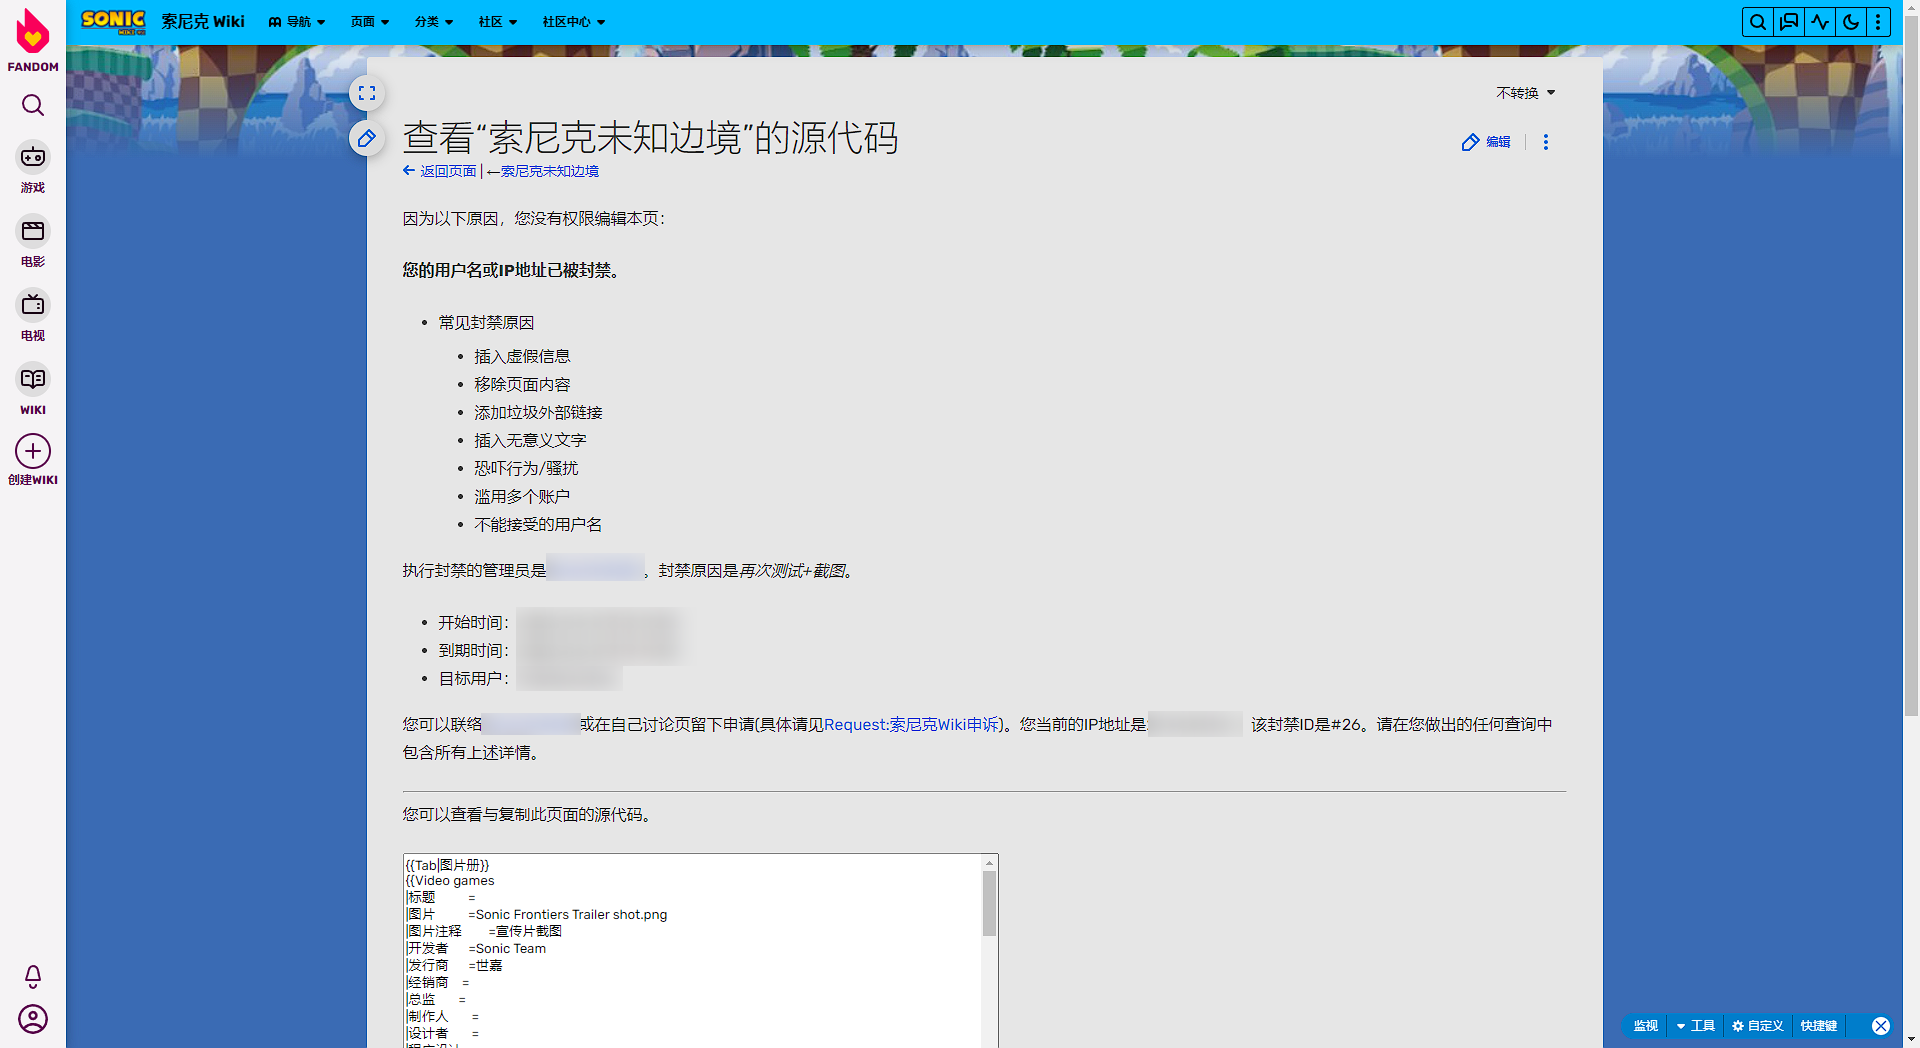The height and width of the screenshot is (1048, 1920).
Task: Click the label 开始时间
Action: point(473,623)
